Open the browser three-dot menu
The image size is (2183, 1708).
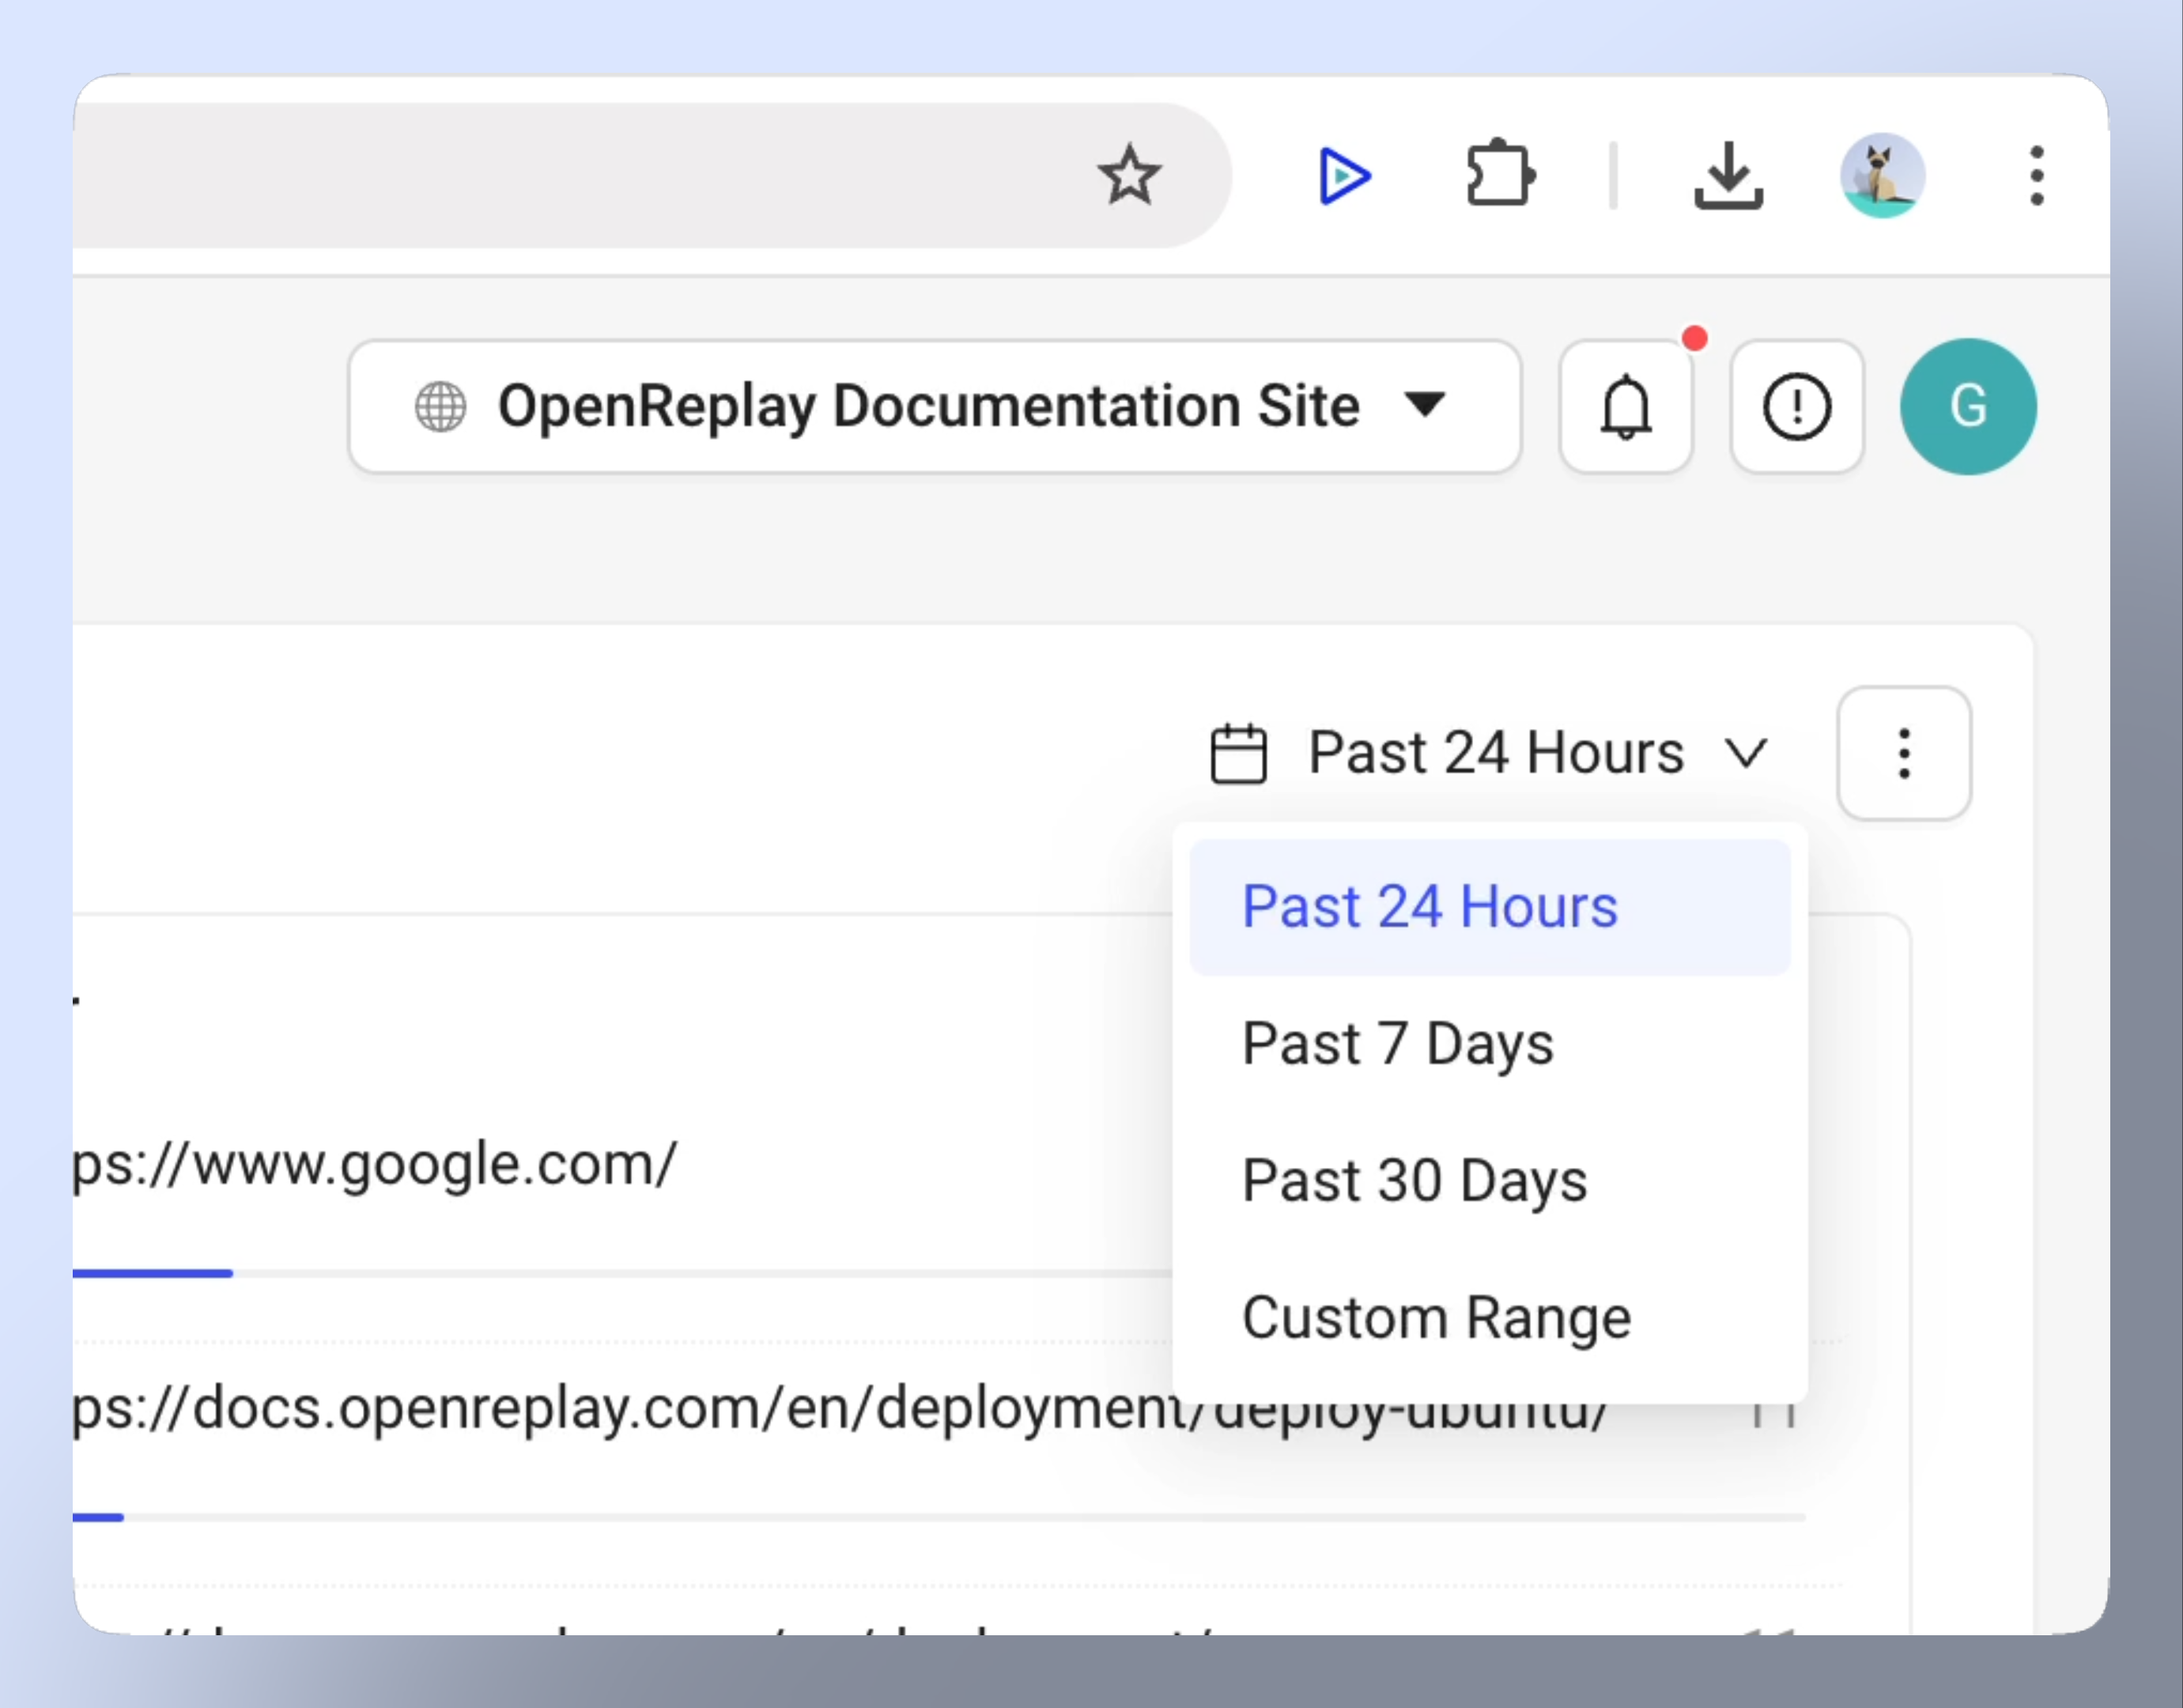[x=2037, y=176]
